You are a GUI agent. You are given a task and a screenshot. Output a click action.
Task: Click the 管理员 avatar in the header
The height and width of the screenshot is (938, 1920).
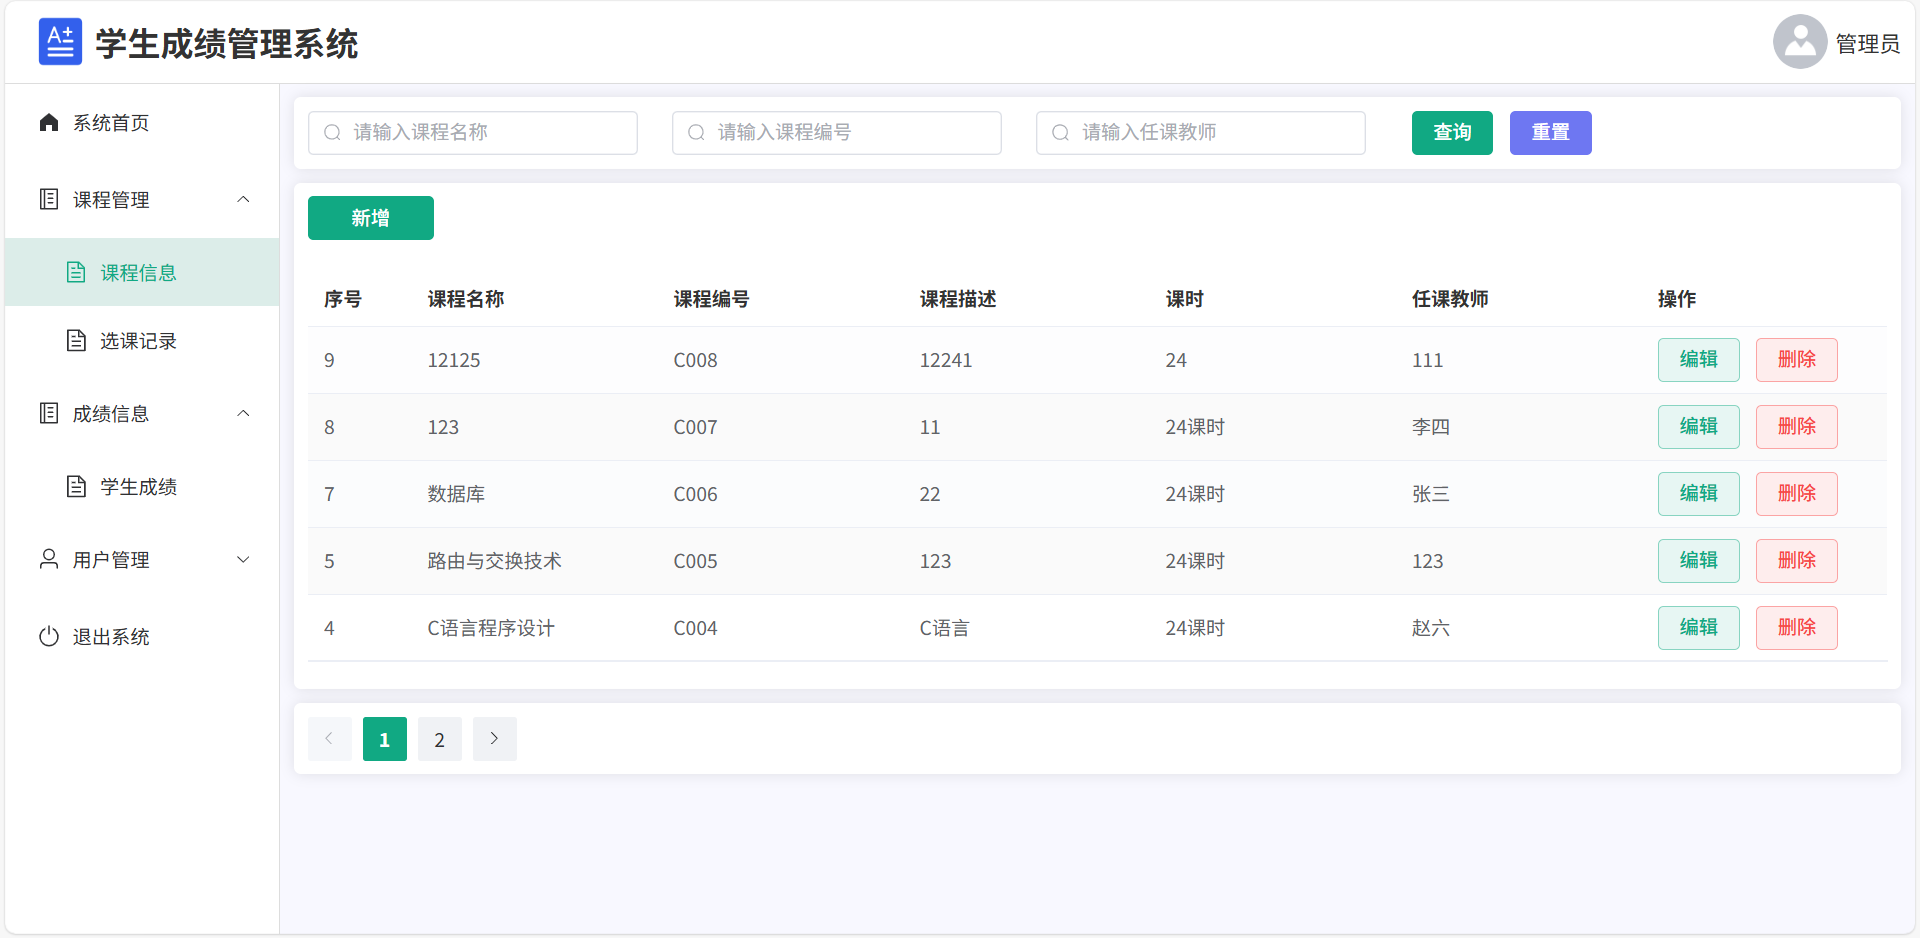(x=1799, y=41)
